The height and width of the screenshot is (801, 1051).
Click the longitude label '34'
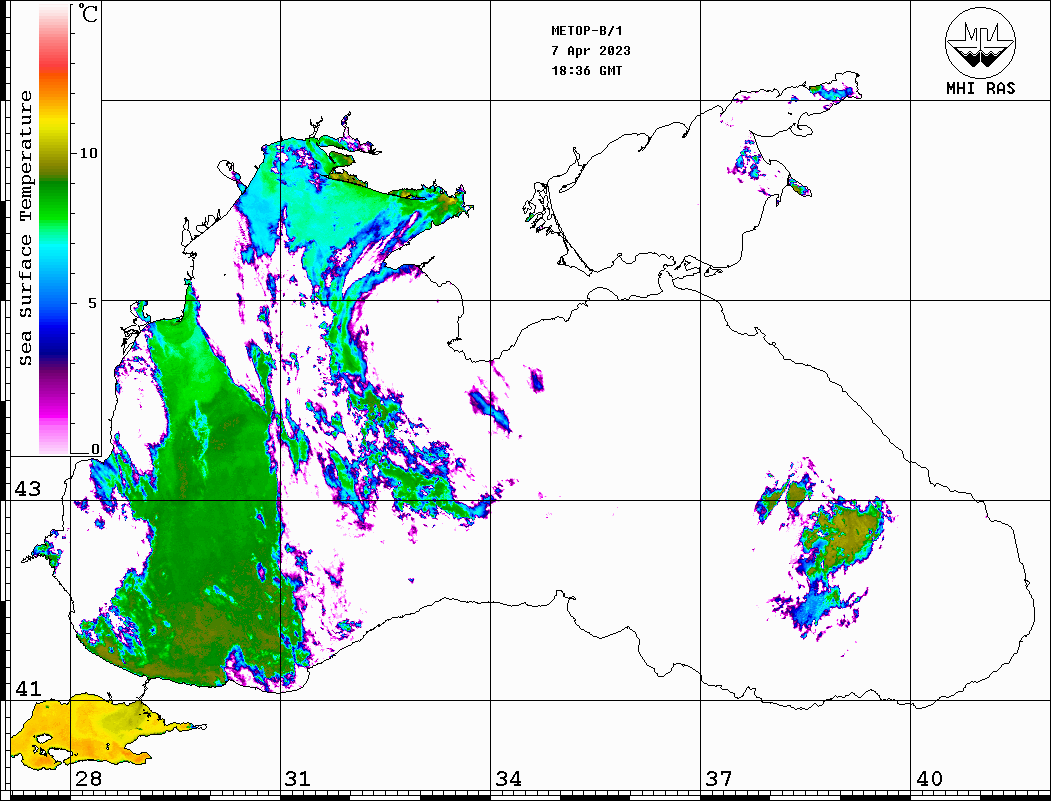pyautogui.click(x=509, y=778)
